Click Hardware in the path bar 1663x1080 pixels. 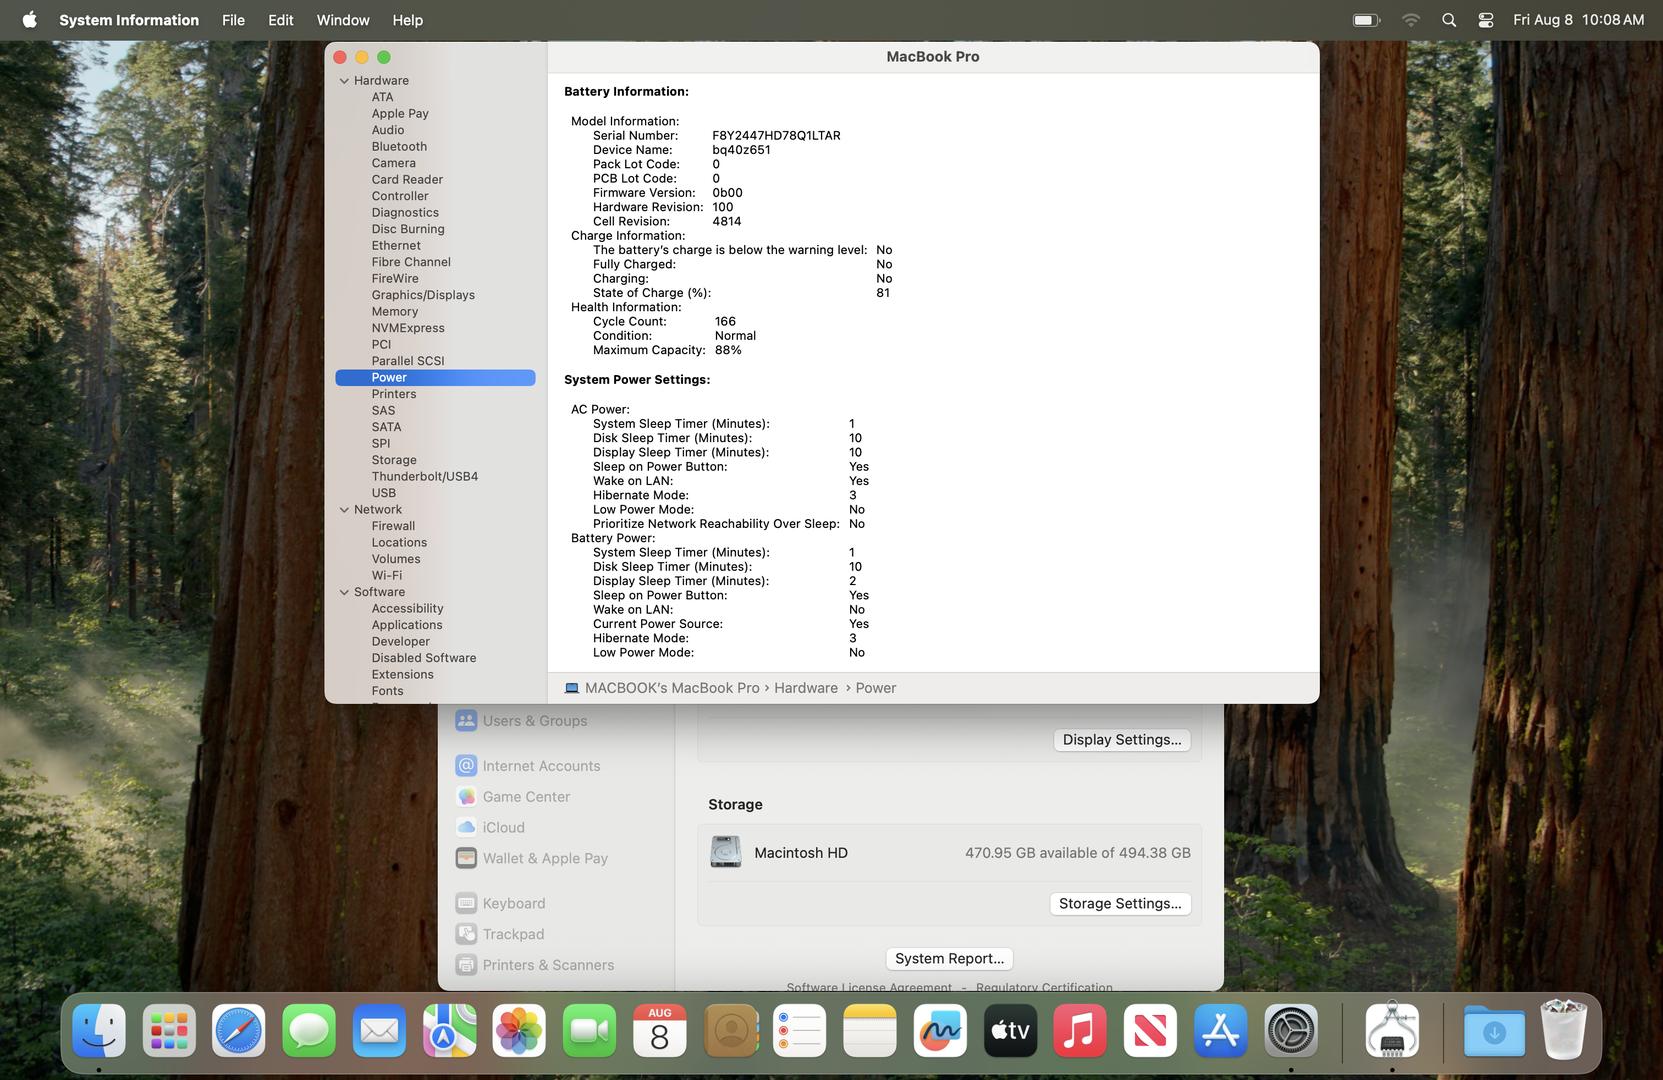(806, 688)
